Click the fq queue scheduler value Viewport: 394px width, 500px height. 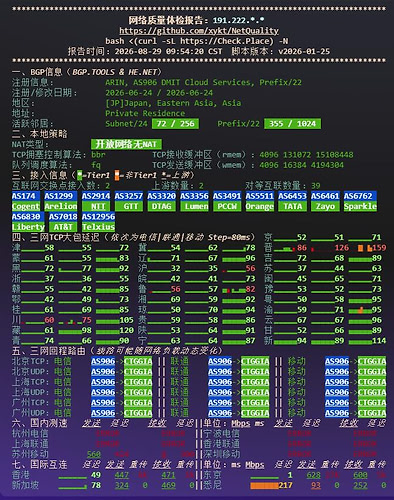pos(96,165)
